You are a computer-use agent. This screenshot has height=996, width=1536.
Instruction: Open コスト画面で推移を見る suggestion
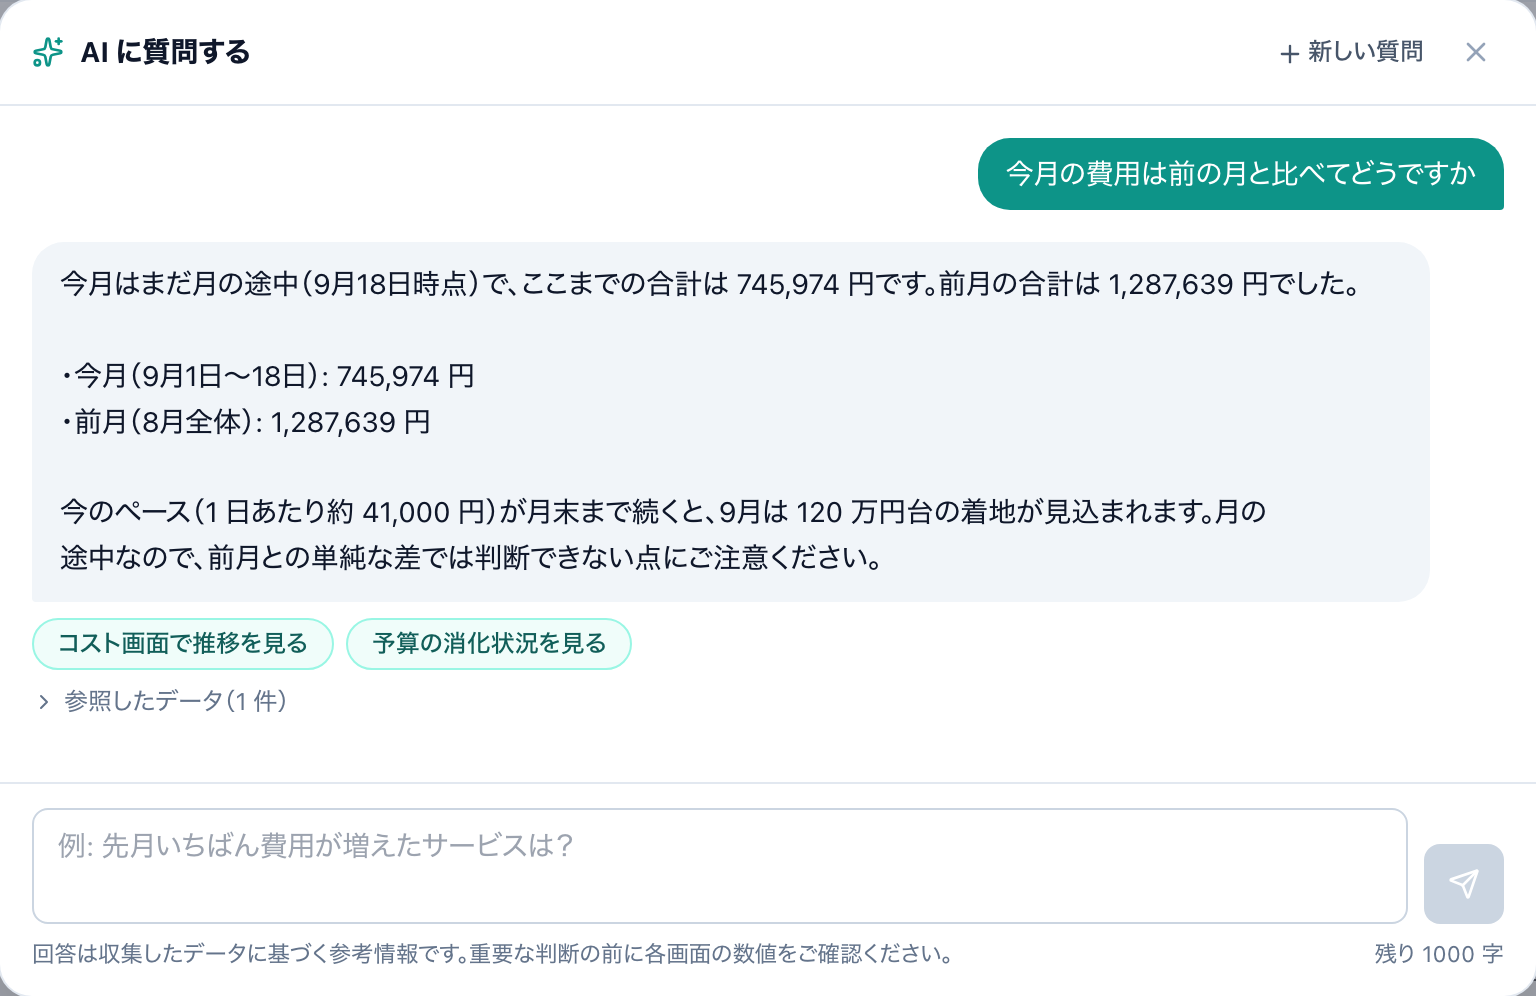(x=183, y=644)
